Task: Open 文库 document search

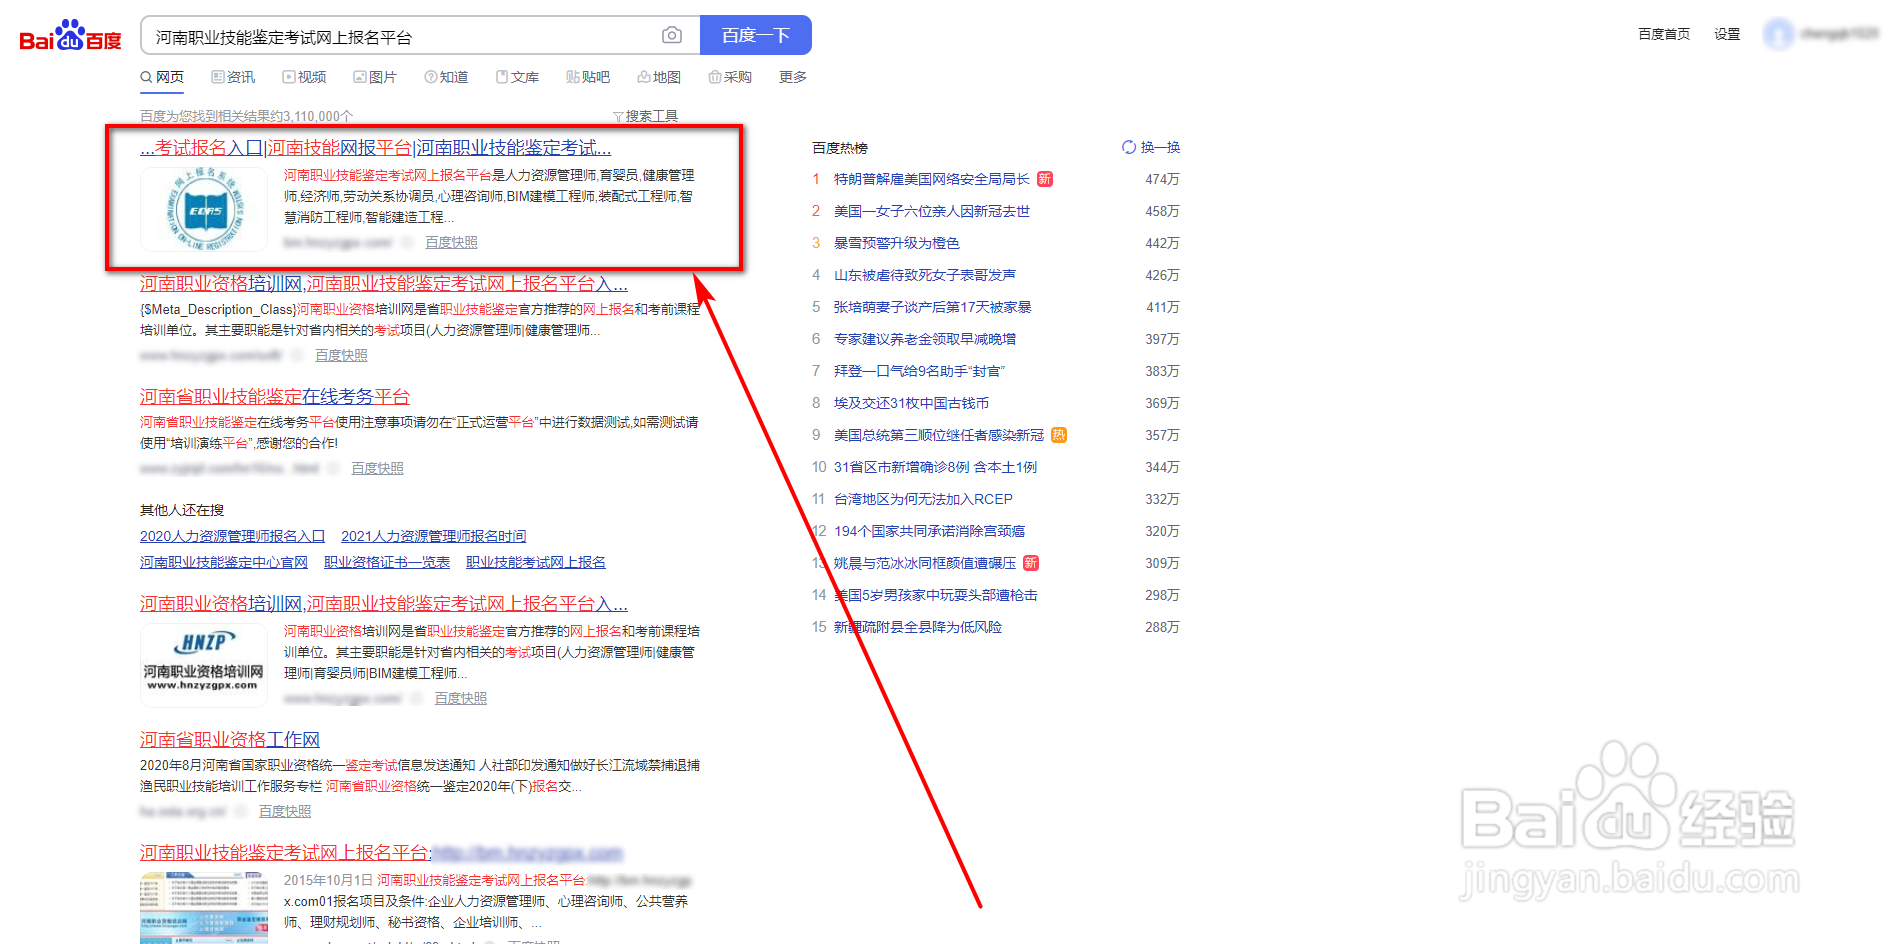Action: coord(517,77)
